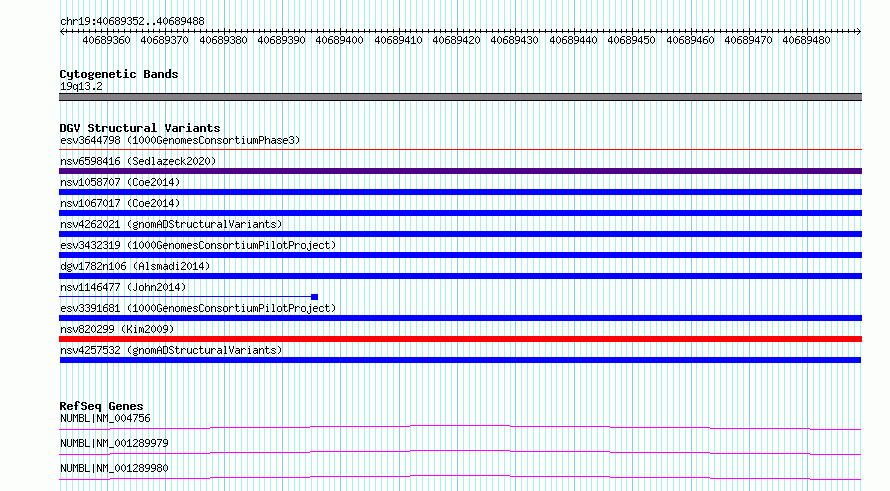Click ruler position 40689400

tap(339, 40)
